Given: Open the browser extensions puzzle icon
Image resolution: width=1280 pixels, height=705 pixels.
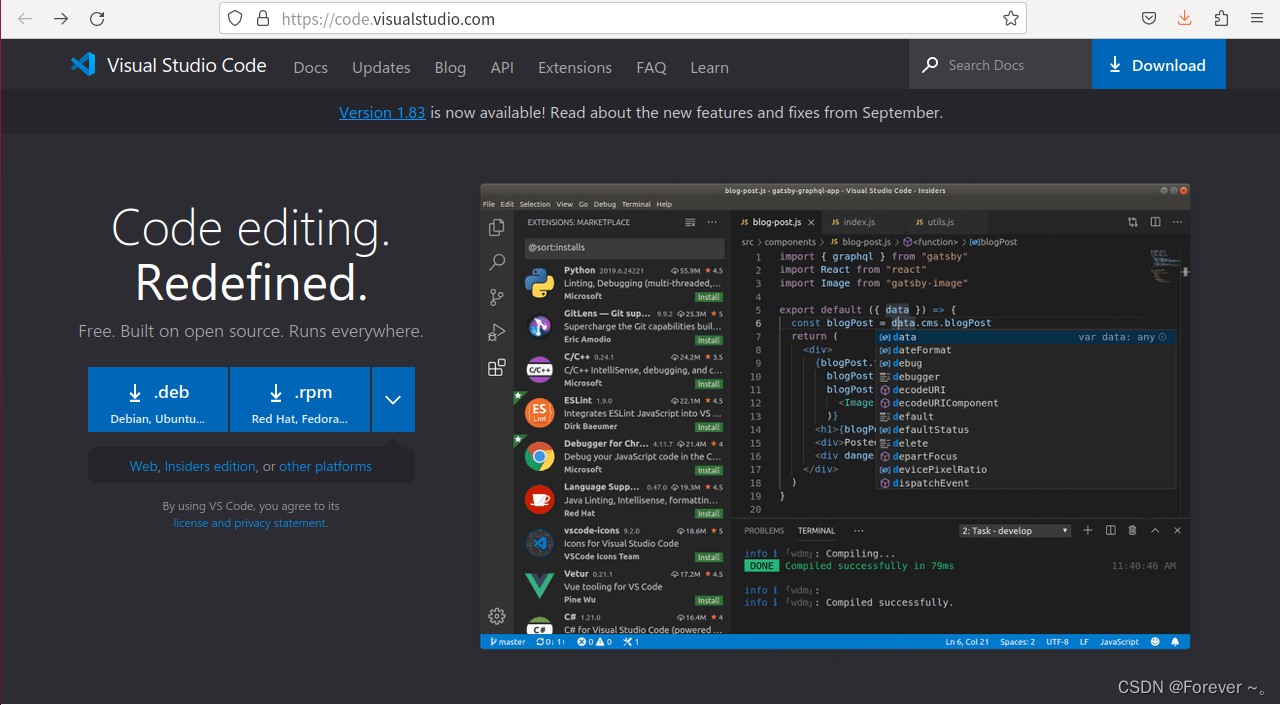Looking at the screenshot, I should [1221, 18].
